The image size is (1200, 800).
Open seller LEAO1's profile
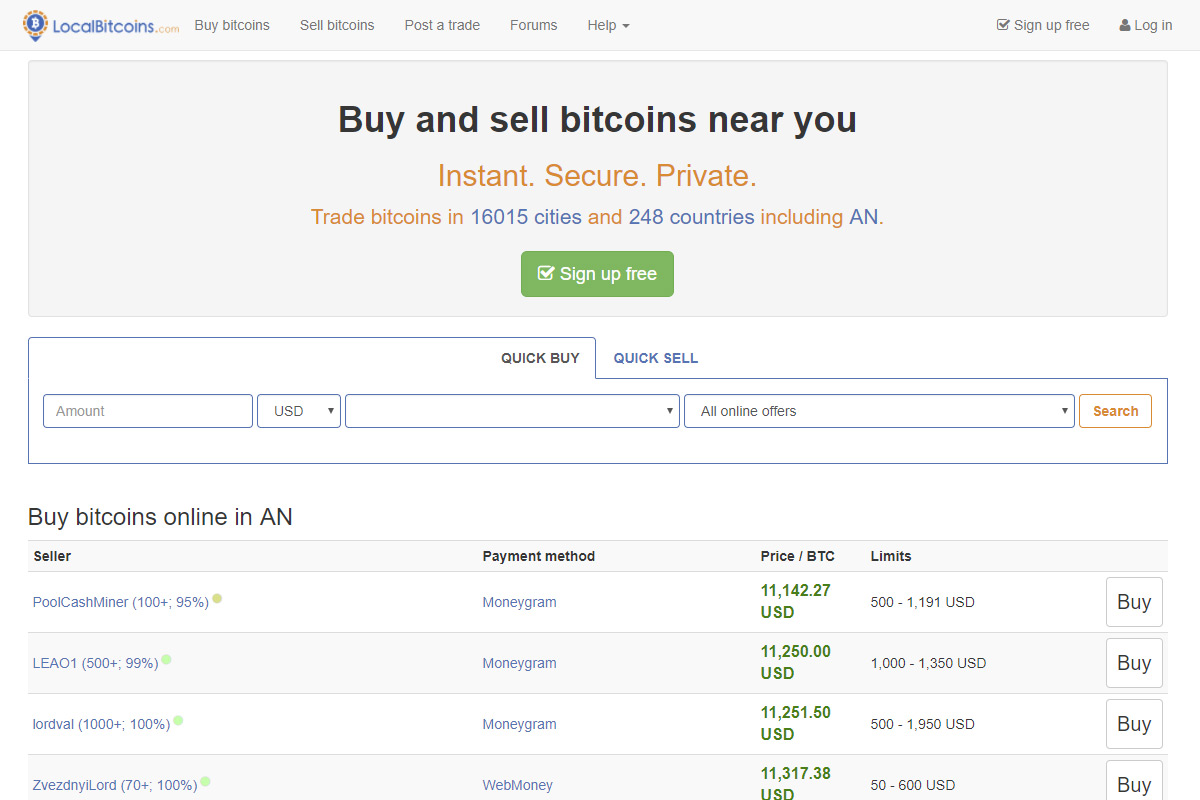[95, 663]
